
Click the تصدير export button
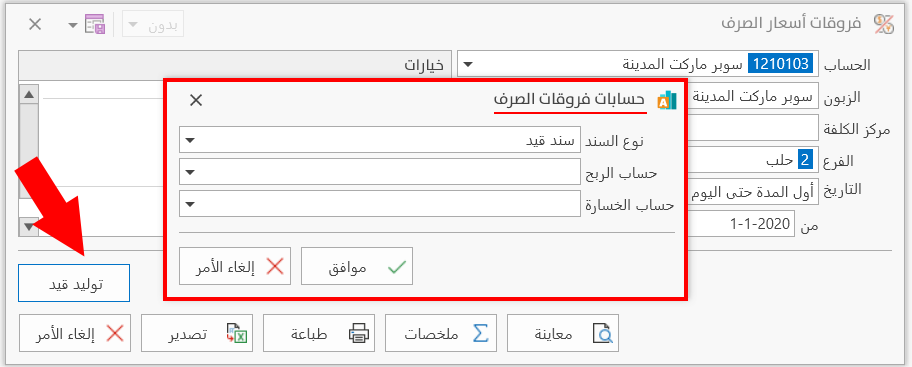[196, 333]
